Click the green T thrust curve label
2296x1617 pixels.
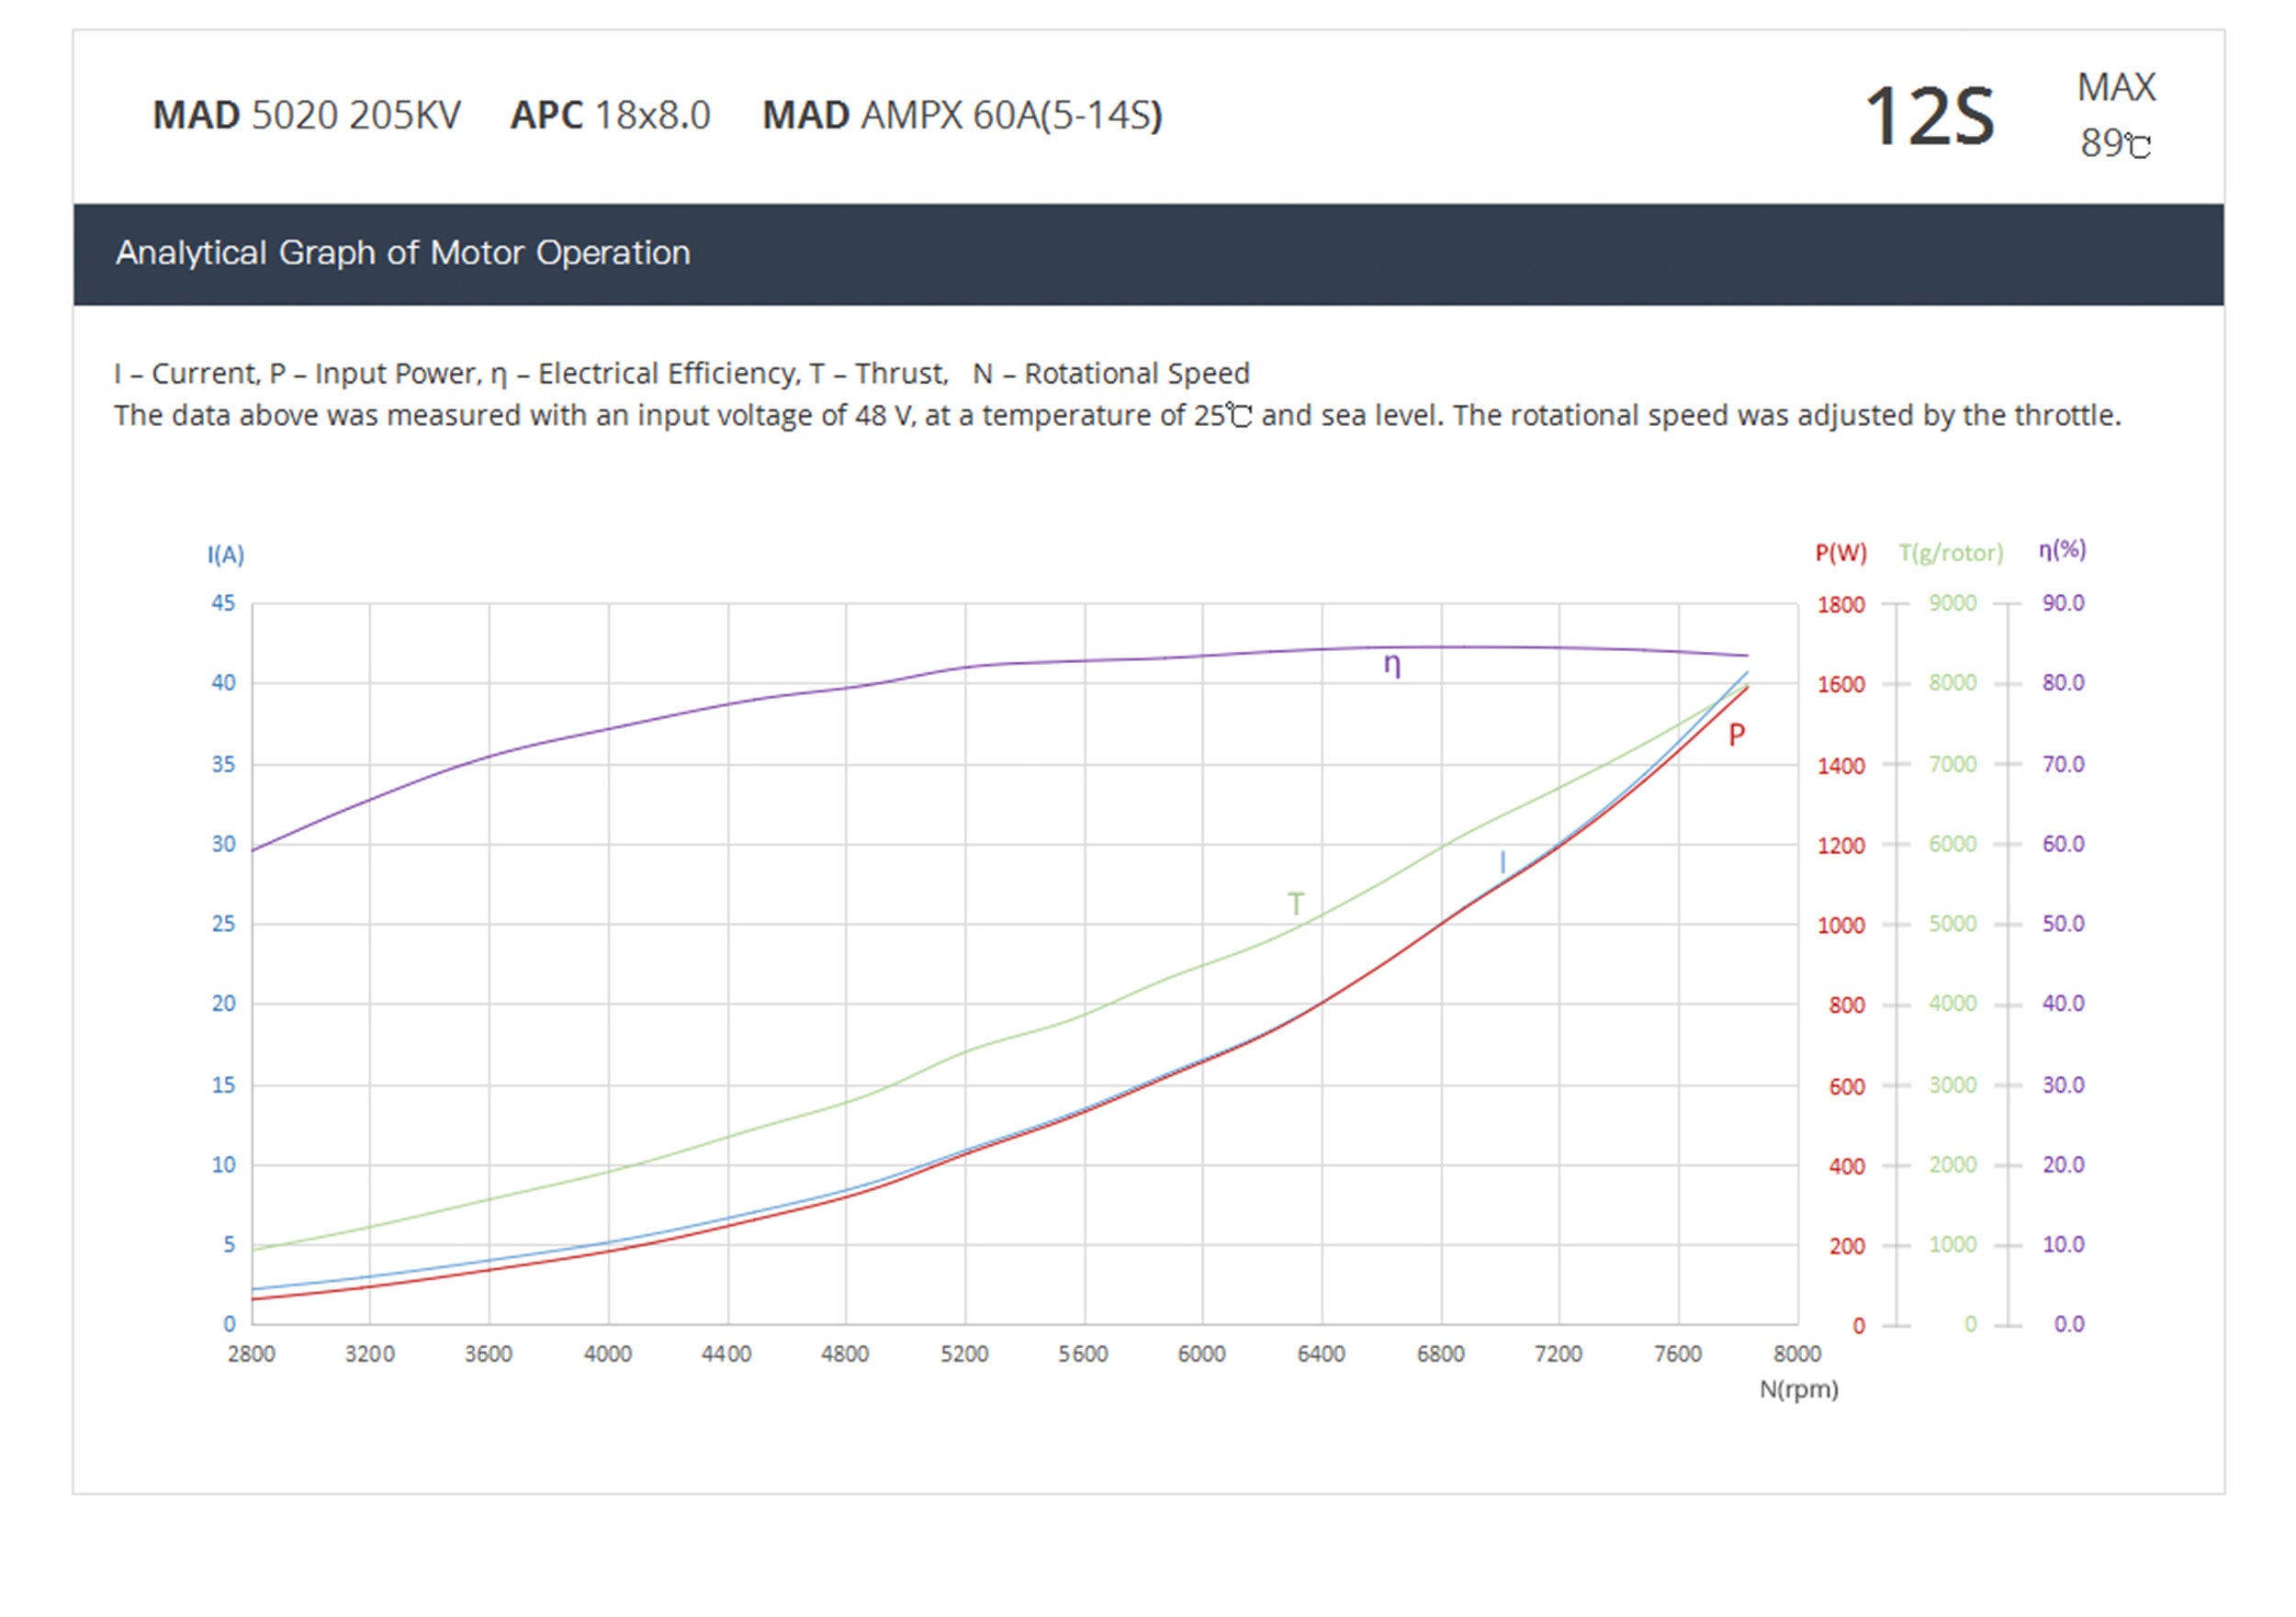[x=1296, y=904]
